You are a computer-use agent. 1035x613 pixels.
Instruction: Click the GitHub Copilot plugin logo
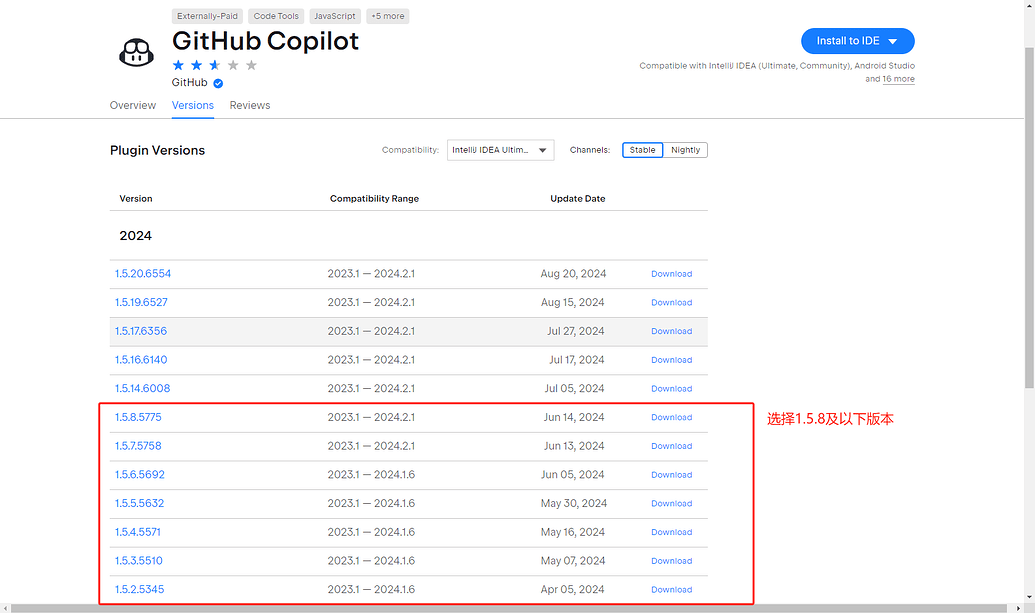tap(136, 52)
